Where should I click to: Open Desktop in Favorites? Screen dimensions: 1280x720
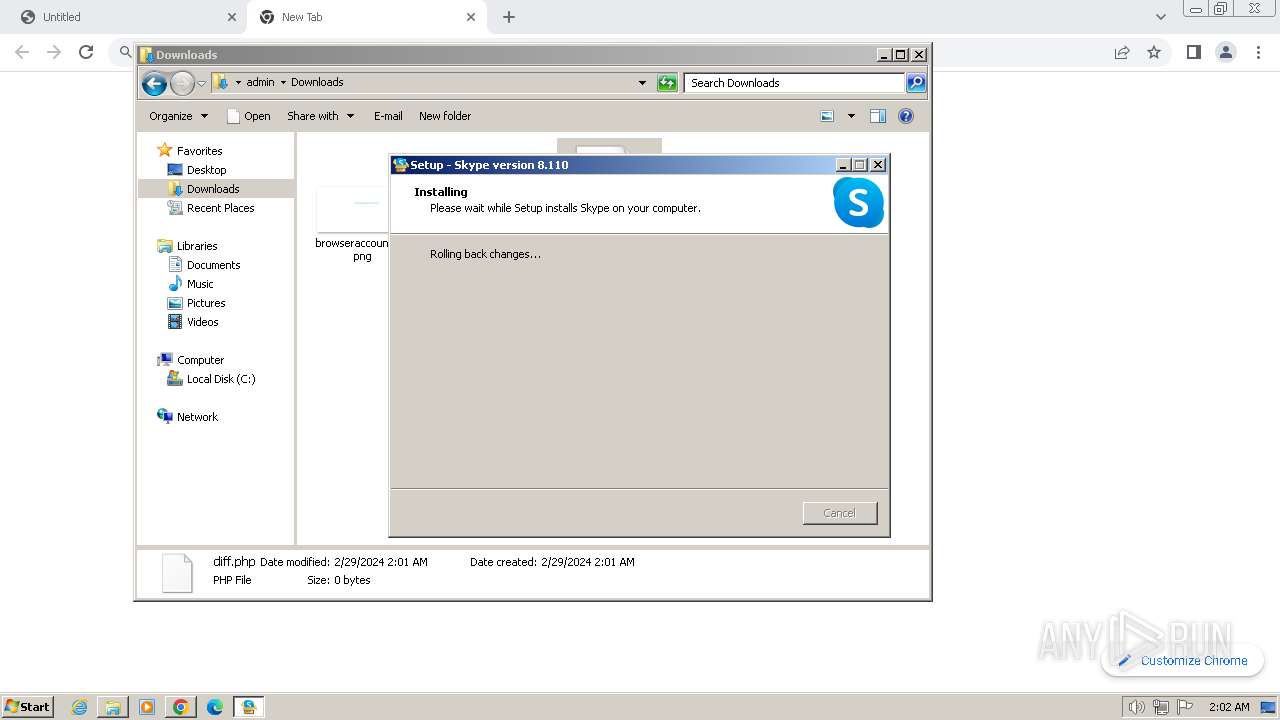pos(207,170)
